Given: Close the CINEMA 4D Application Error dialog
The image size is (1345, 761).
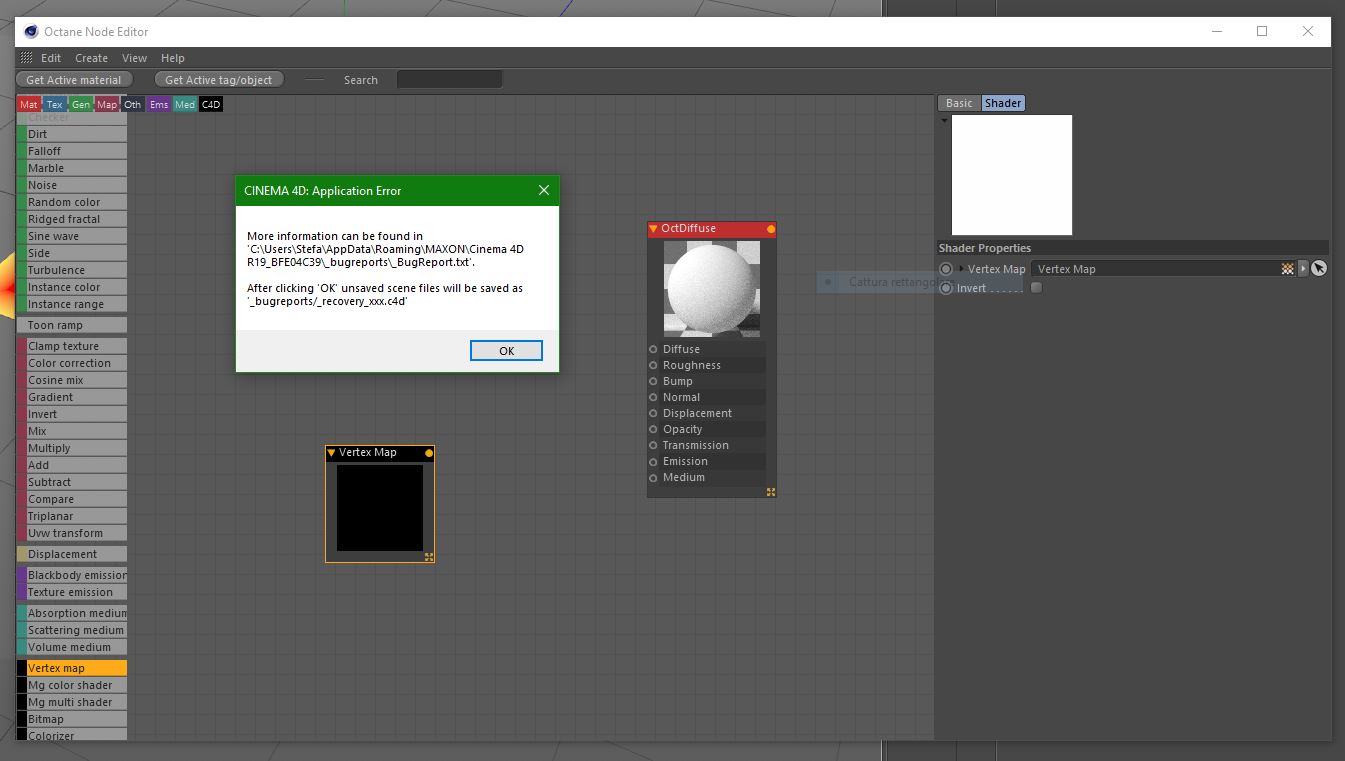Looking at the screenshot, I should 544,190.
